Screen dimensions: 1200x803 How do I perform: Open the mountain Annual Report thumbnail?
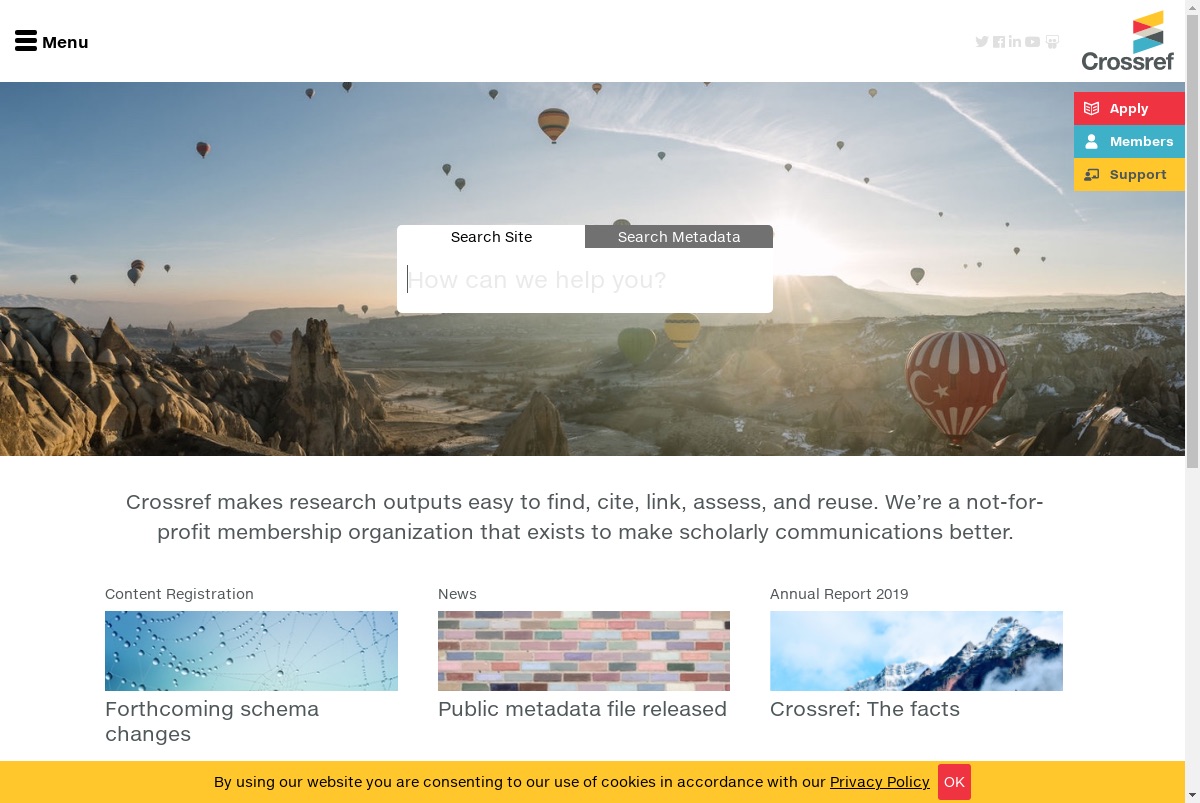point(916,651)
